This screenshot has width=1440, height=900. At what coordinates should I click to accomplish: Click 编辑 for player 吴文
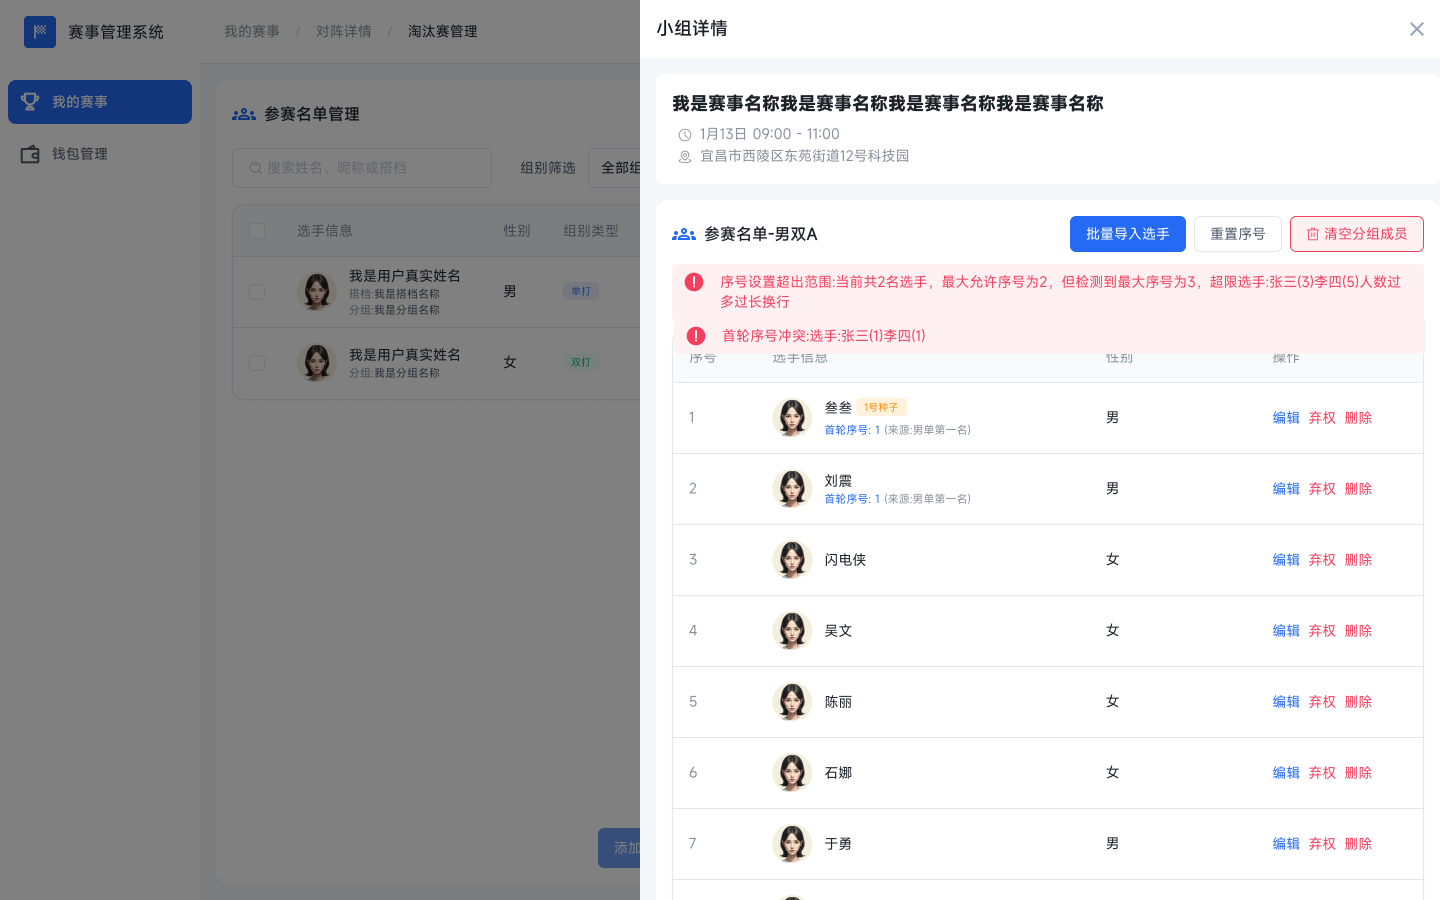coord(1286,631)
